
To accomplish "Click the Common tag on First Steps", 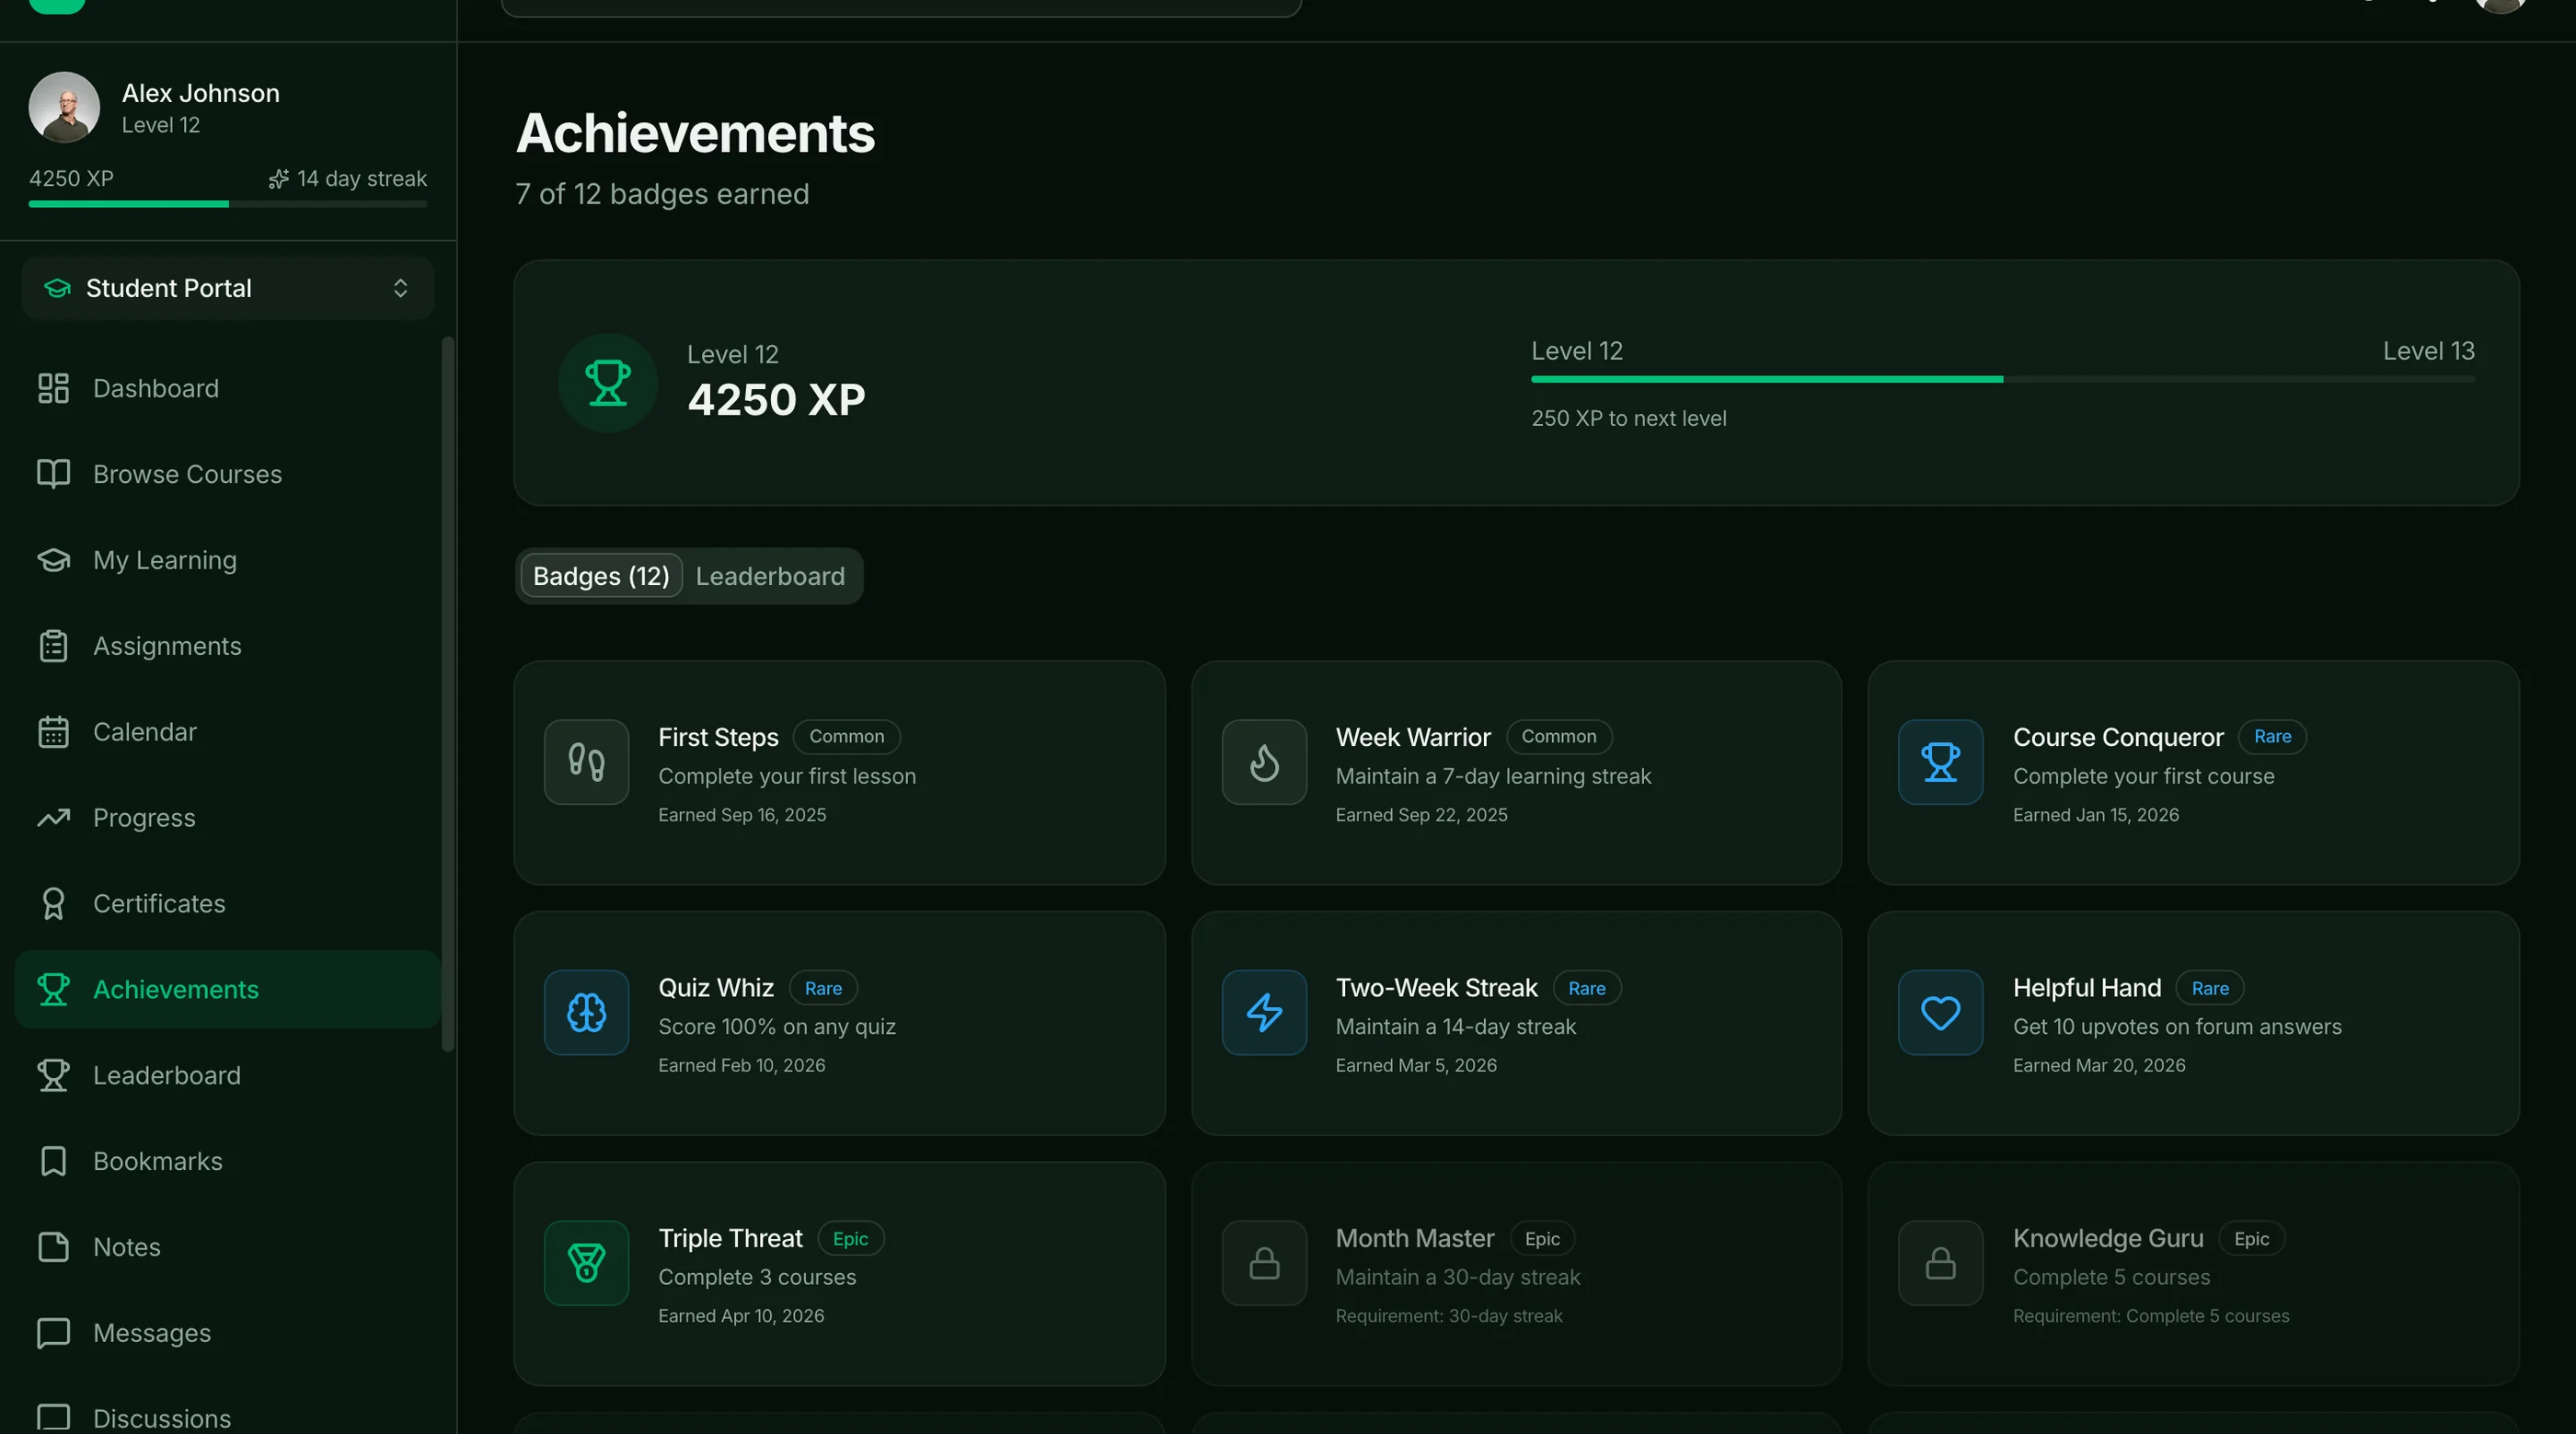I will point(846,737).
